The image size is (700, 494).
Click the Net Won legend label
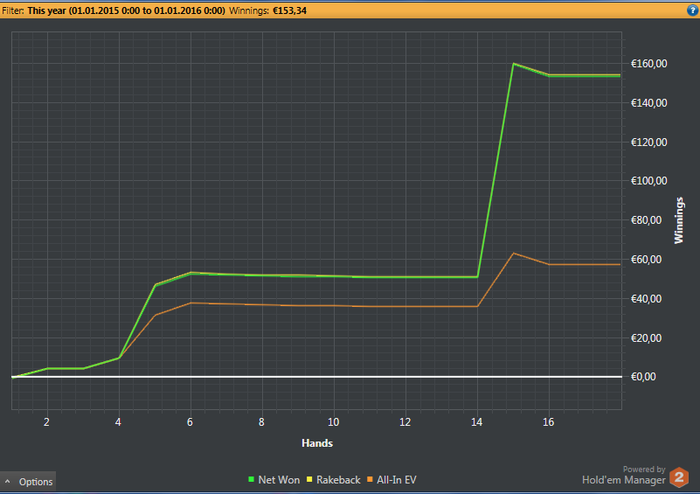point(279,480)
